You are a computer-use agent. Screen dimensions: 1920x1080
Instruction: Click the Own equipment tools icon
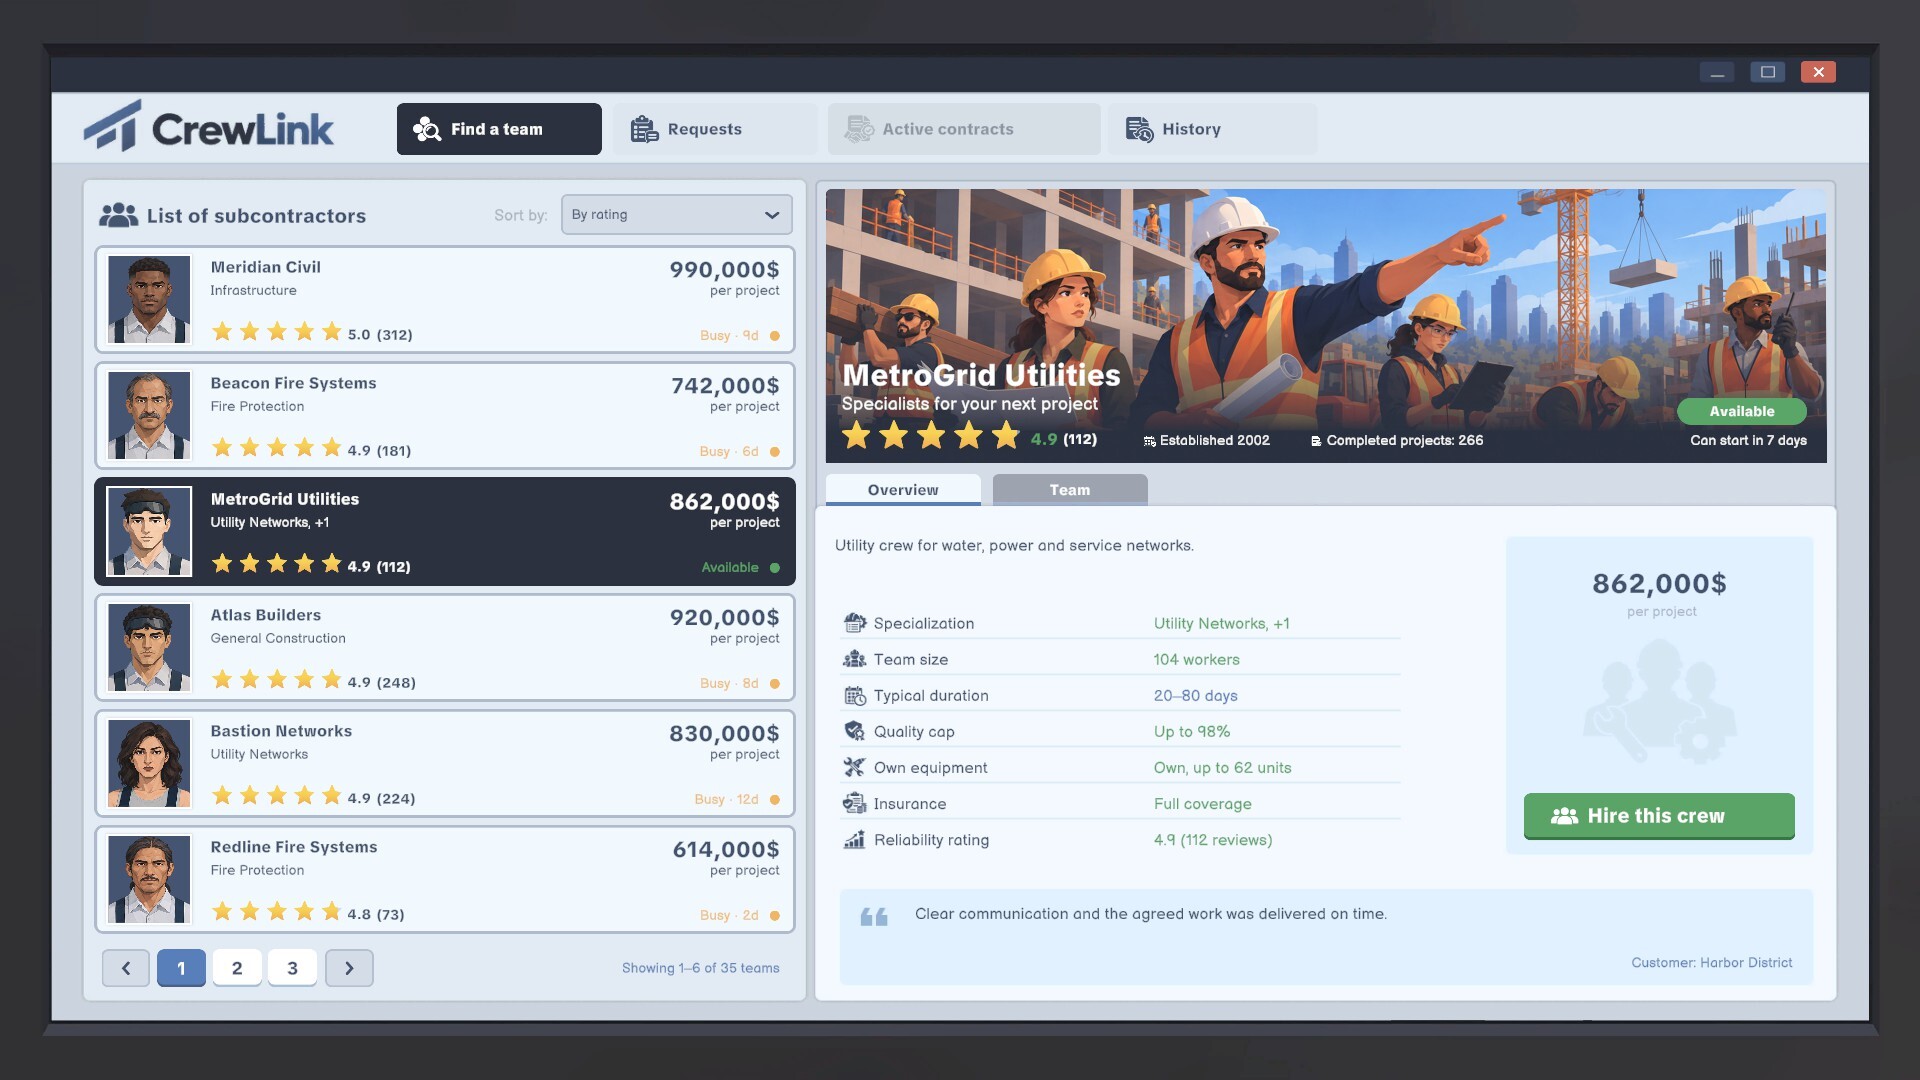click(x=854, y=767)
